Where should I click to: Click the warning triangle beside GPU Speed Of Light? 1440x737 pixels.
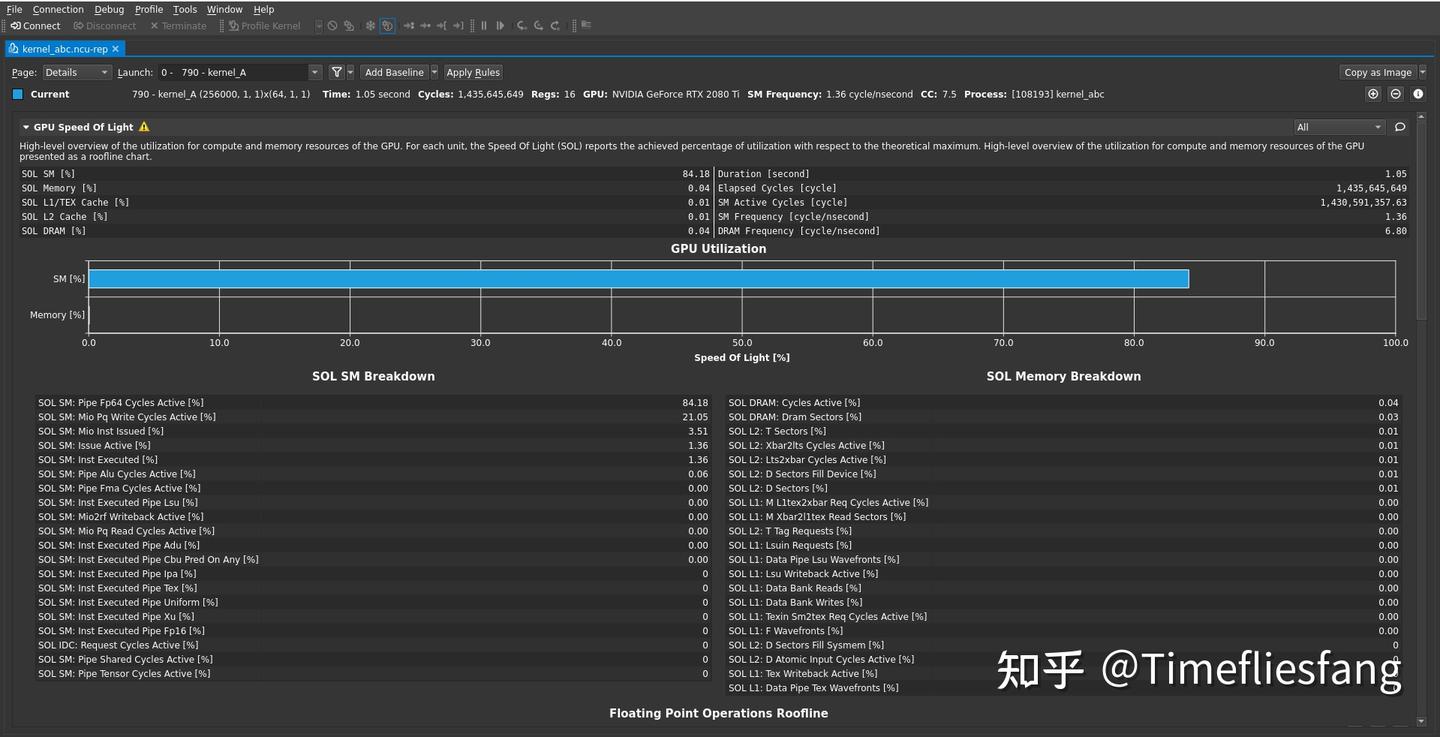point(144,127)
